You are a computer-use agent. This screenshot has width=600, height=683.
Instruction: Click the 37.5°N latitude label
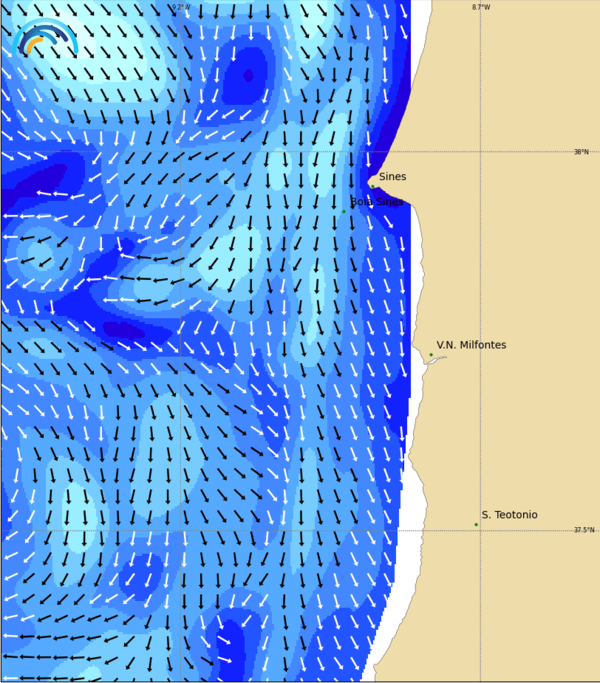tap(583, 530)
